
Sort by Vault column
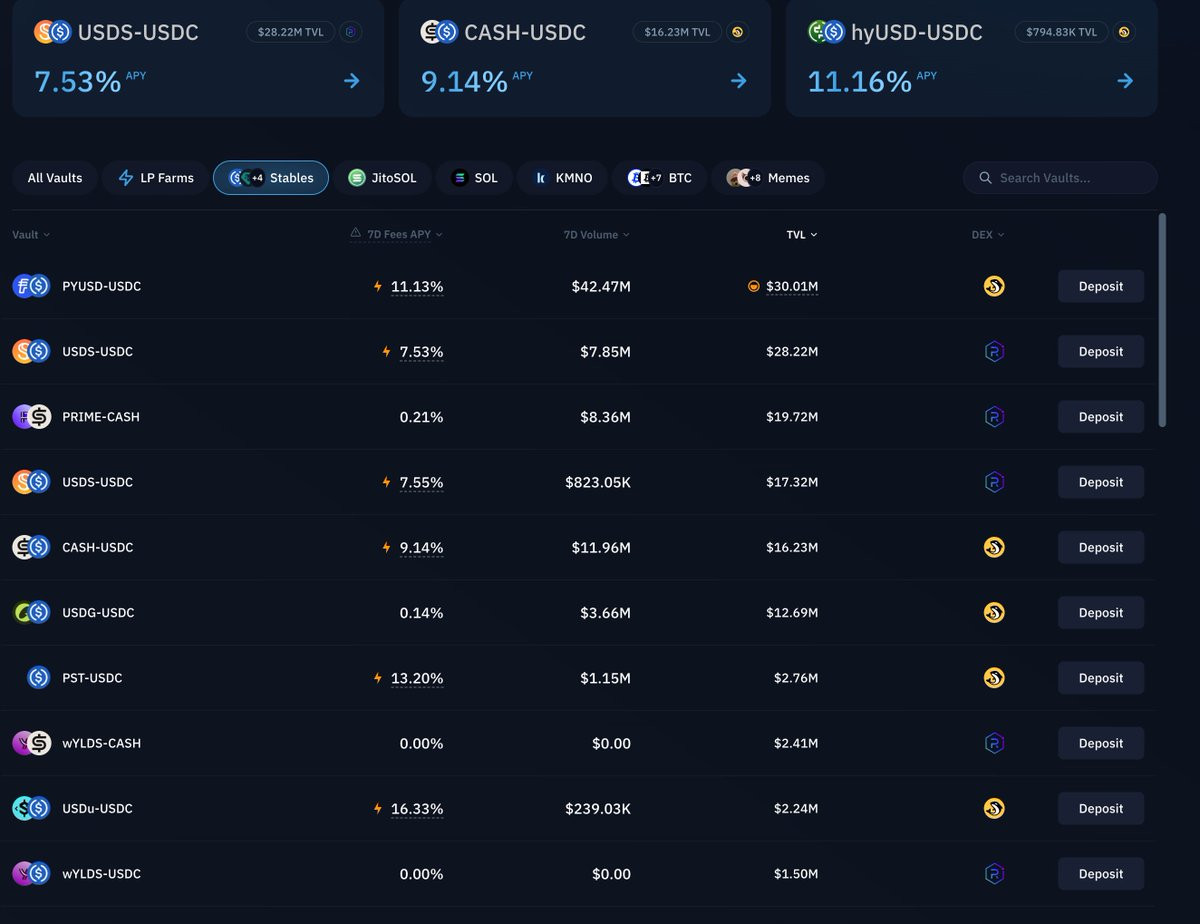(x=31, y=235)
